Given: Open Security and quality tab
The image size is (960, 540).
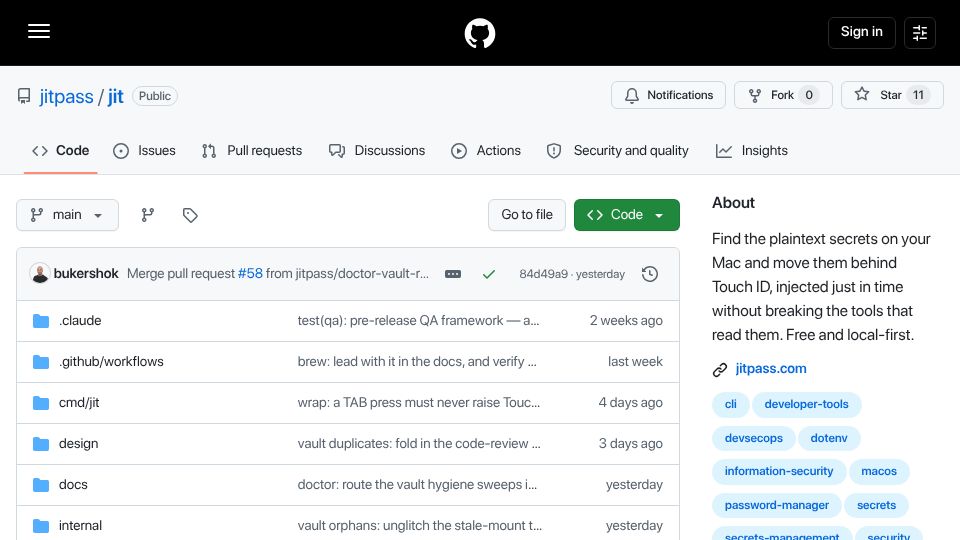Looking at the screenshot, I should click(618, 151).
